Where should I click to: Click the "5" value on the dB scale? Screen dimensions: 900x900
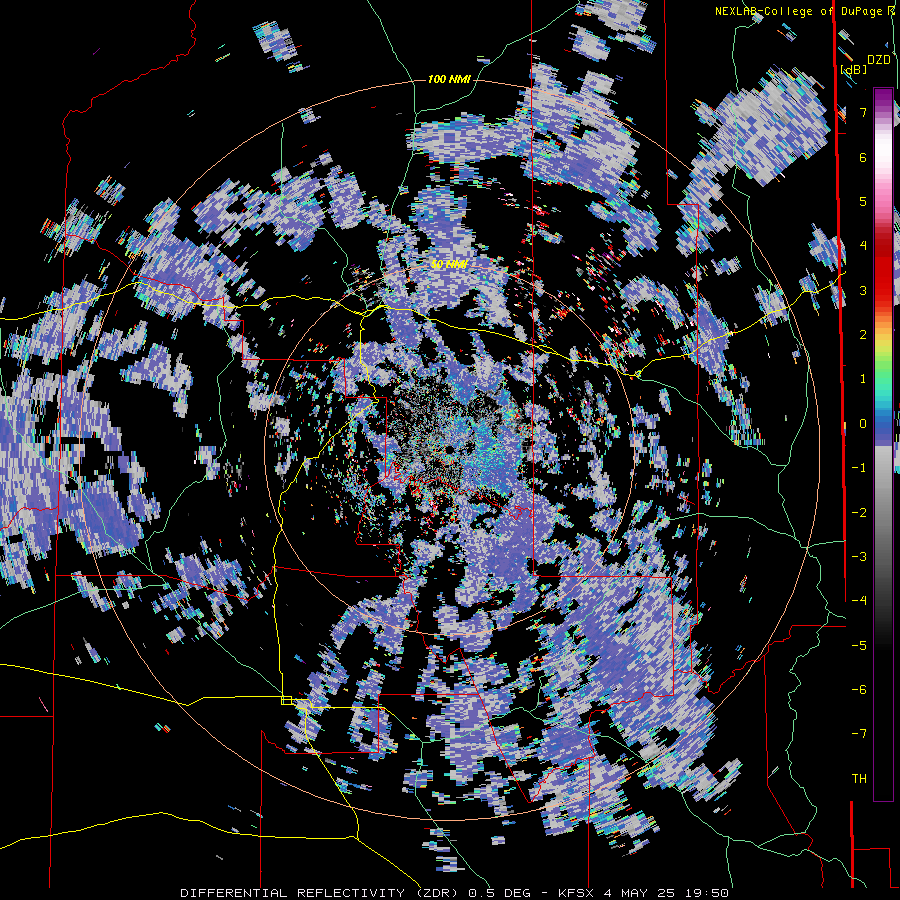[x=863, y=201]
